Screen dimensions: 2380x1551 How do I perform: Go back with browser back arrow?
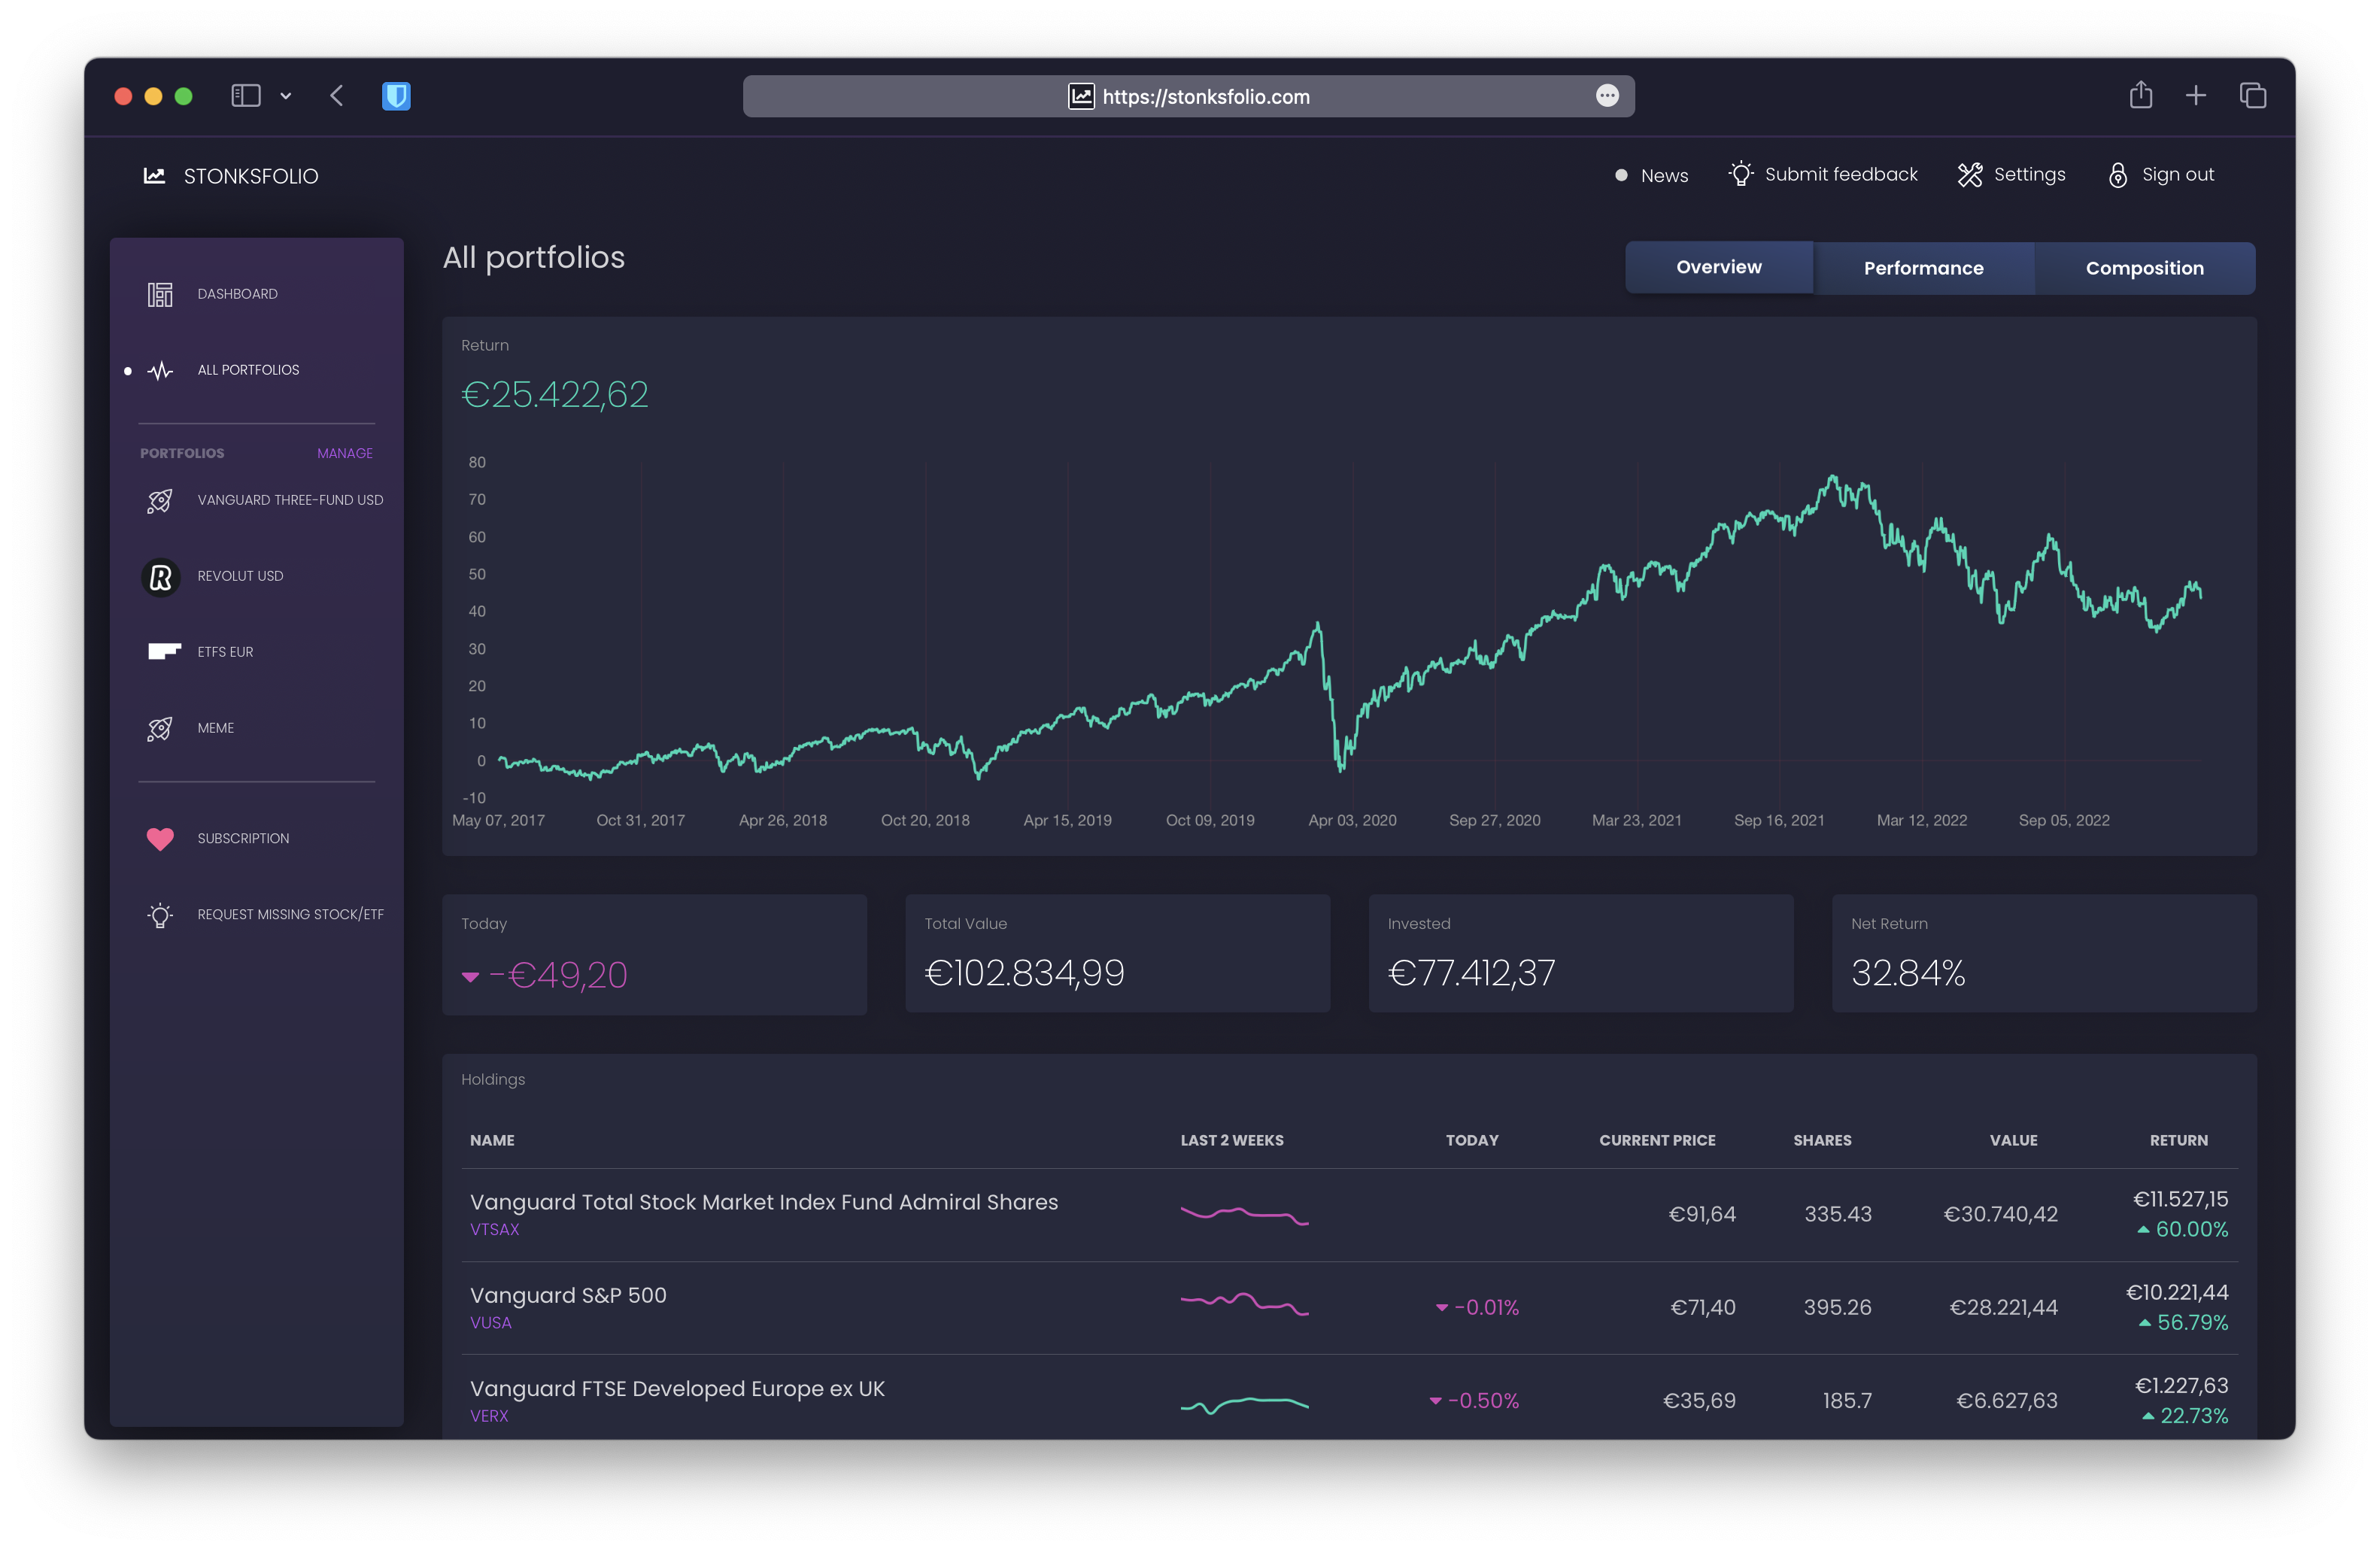(x=337, y=96)
